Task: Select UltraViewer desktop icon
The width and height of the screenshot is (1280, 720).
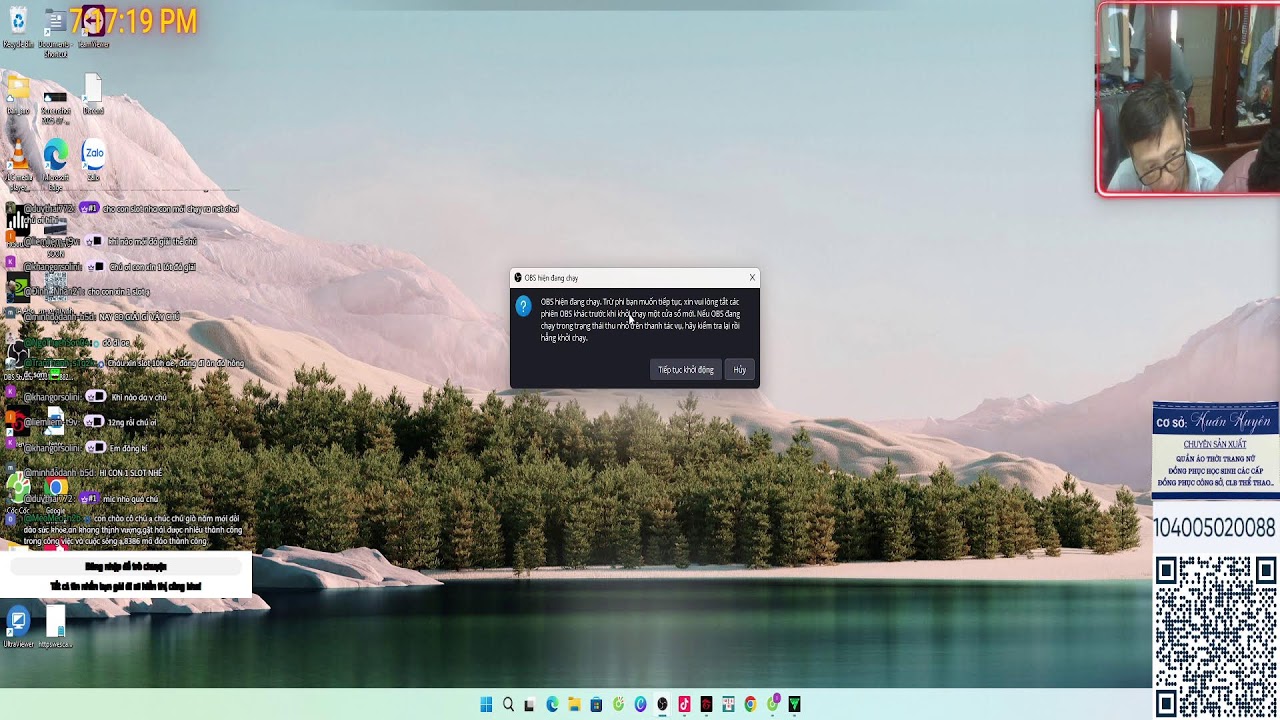Action: click(18, 627)
